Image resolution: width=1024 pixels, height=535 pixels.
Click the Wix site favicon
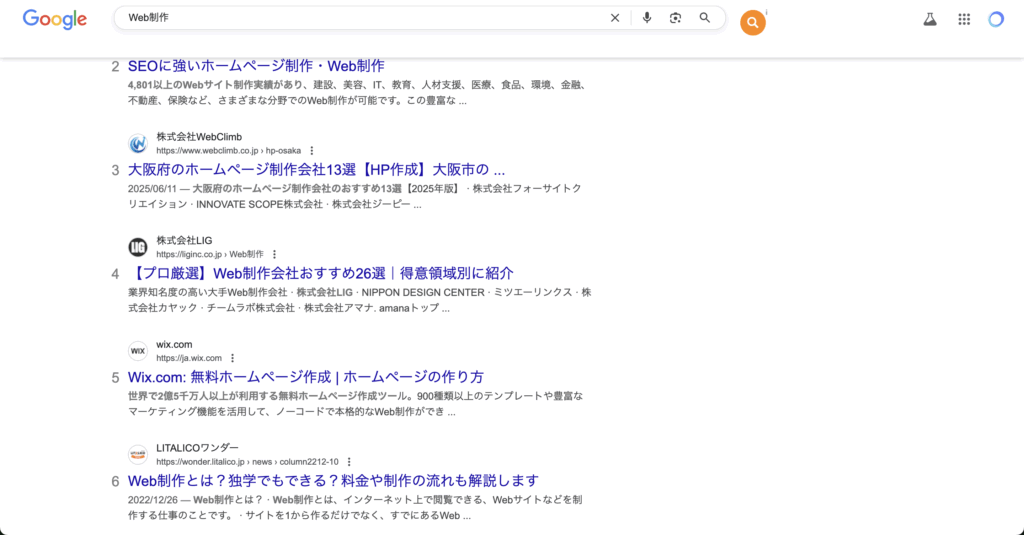click(138, 351)
